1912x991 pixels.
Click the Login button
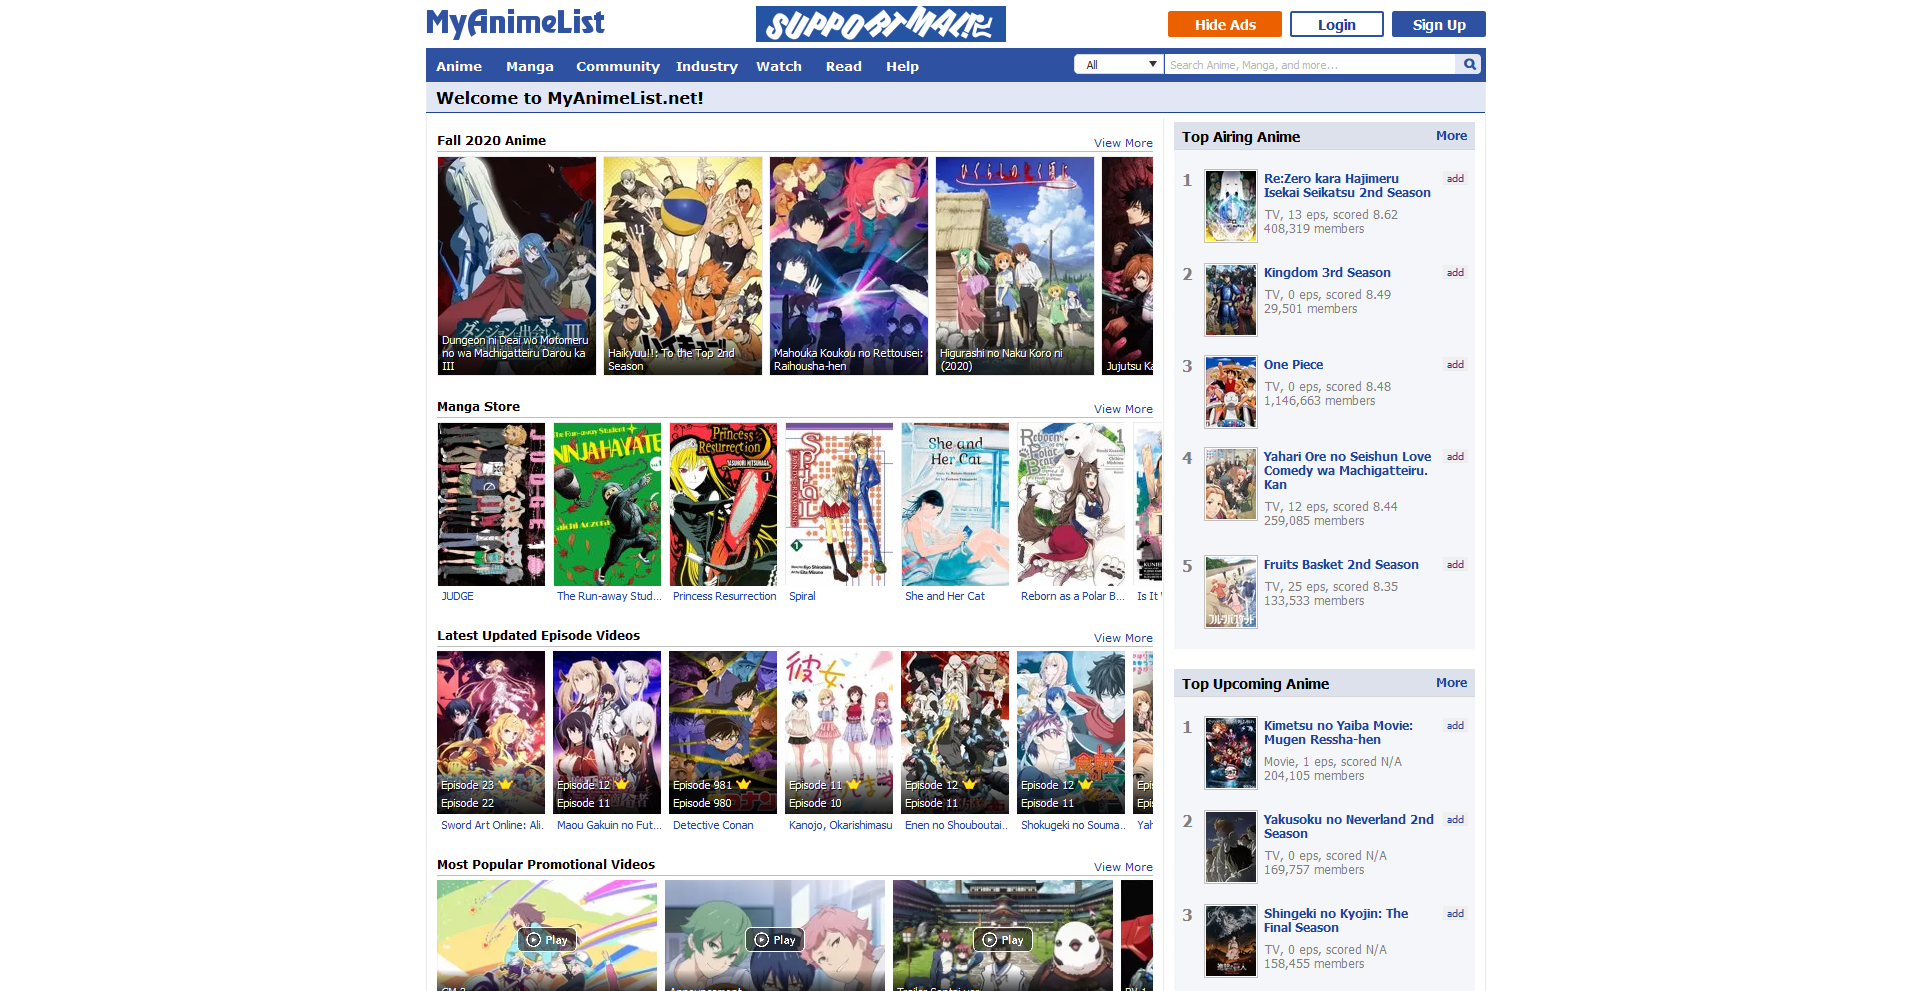[x=1336, y=25]
